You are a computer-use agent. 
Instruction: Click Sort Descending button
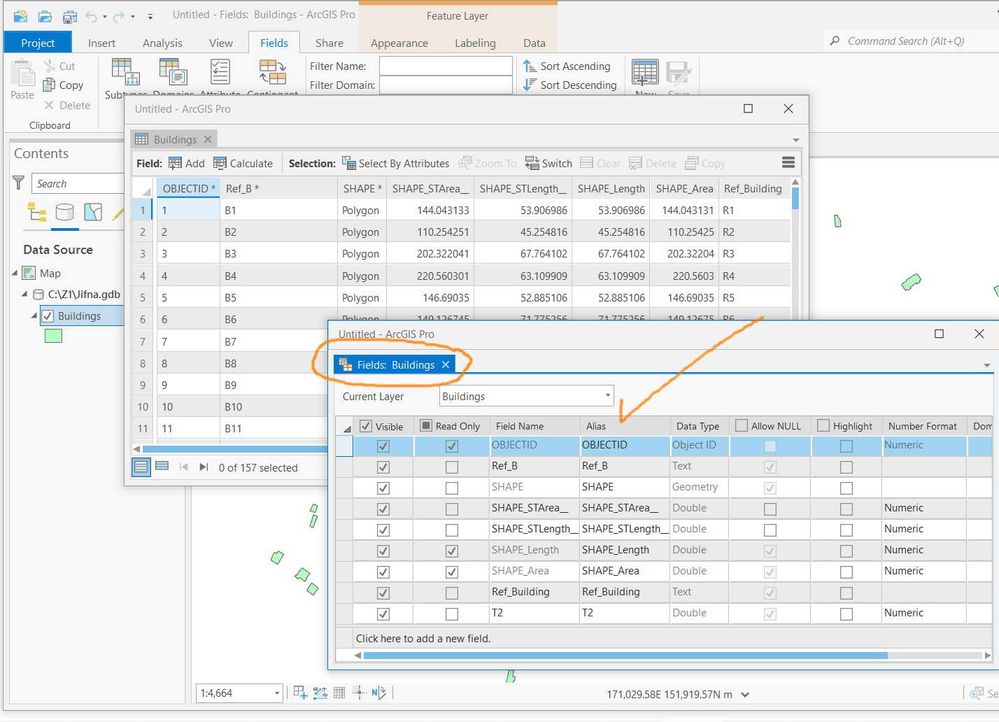point(570,85)
